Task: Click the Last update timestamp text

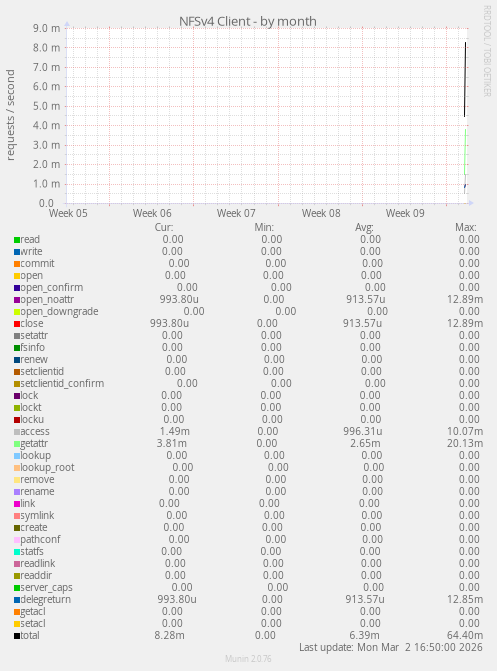Action: (x=391, y=647)
